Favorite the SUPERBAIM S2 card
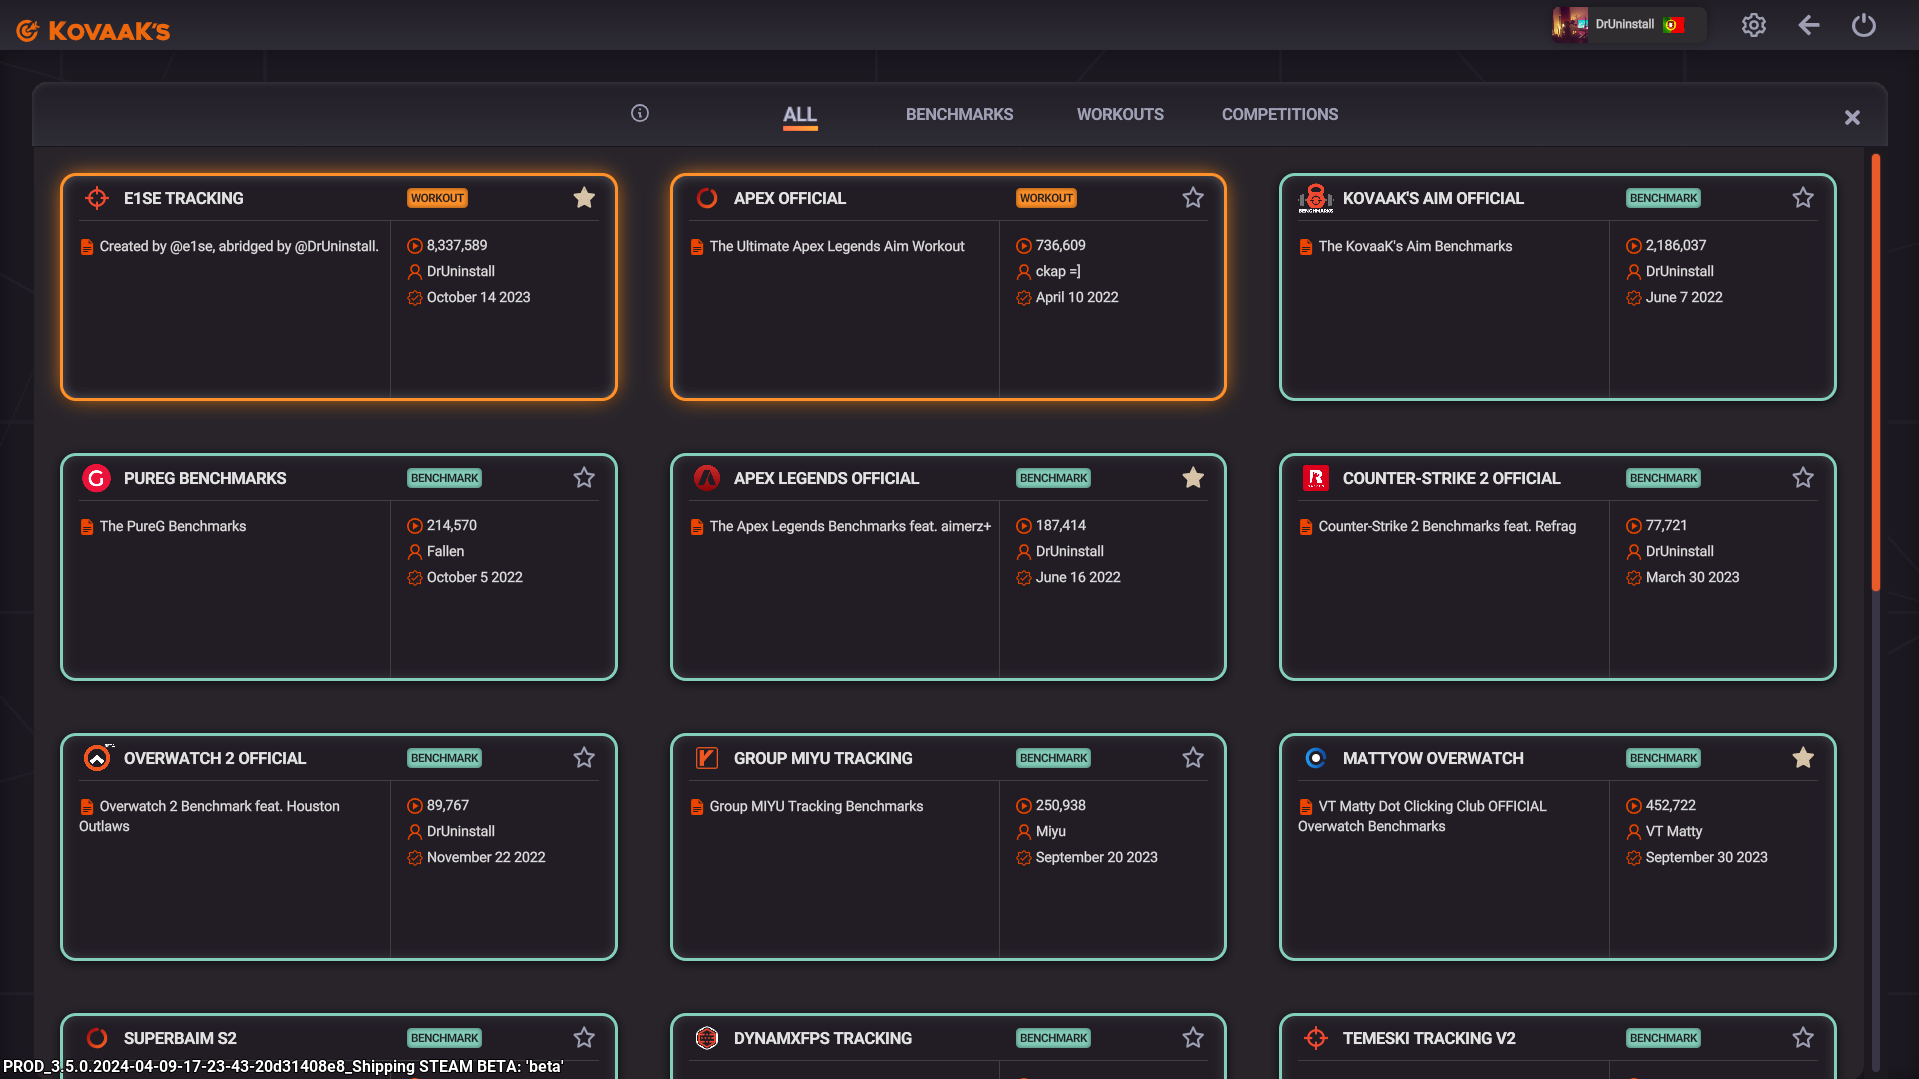1919x1079 pixels. click(x=584, y=1038)
